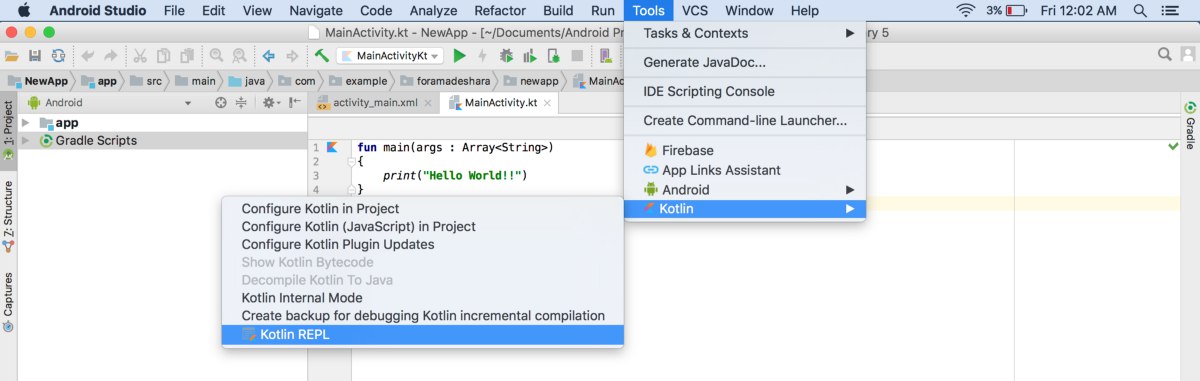Click the Debug app bug icon
Viewport: 1200px width, 381px height.
pos(506,55)
